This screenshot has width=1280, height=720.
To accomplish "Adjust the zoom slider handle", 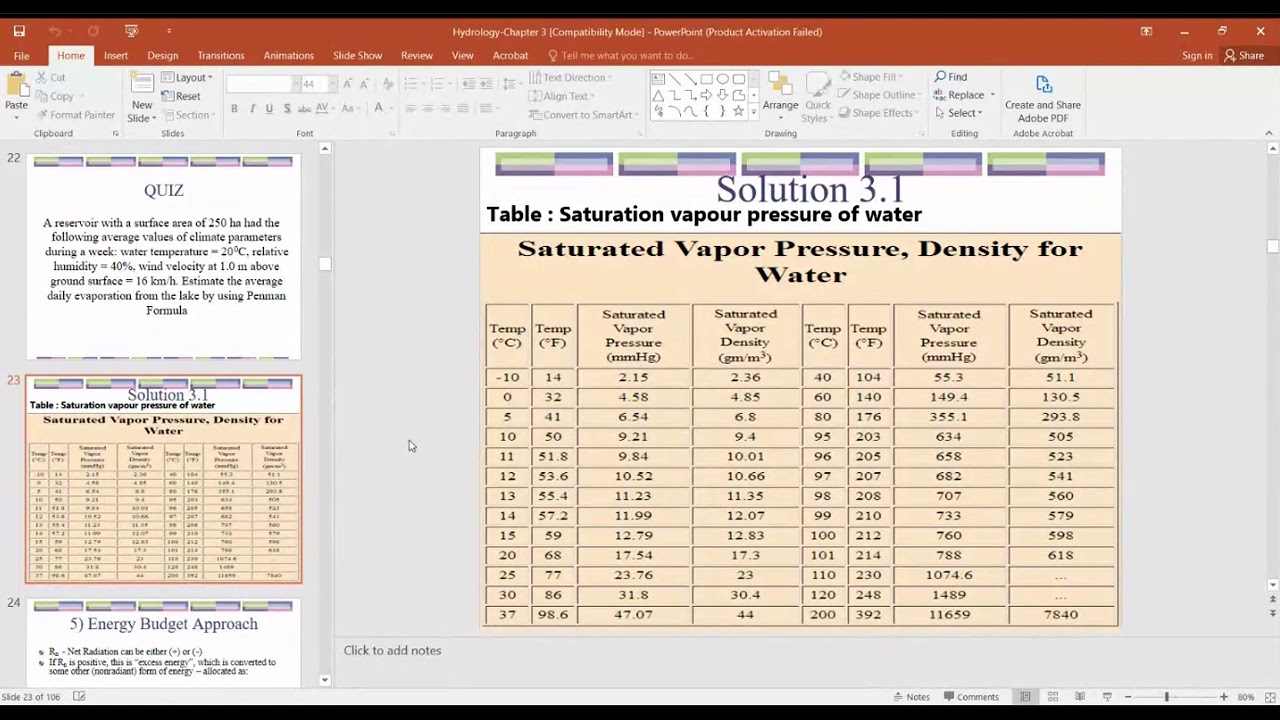I will [1166, 697].
